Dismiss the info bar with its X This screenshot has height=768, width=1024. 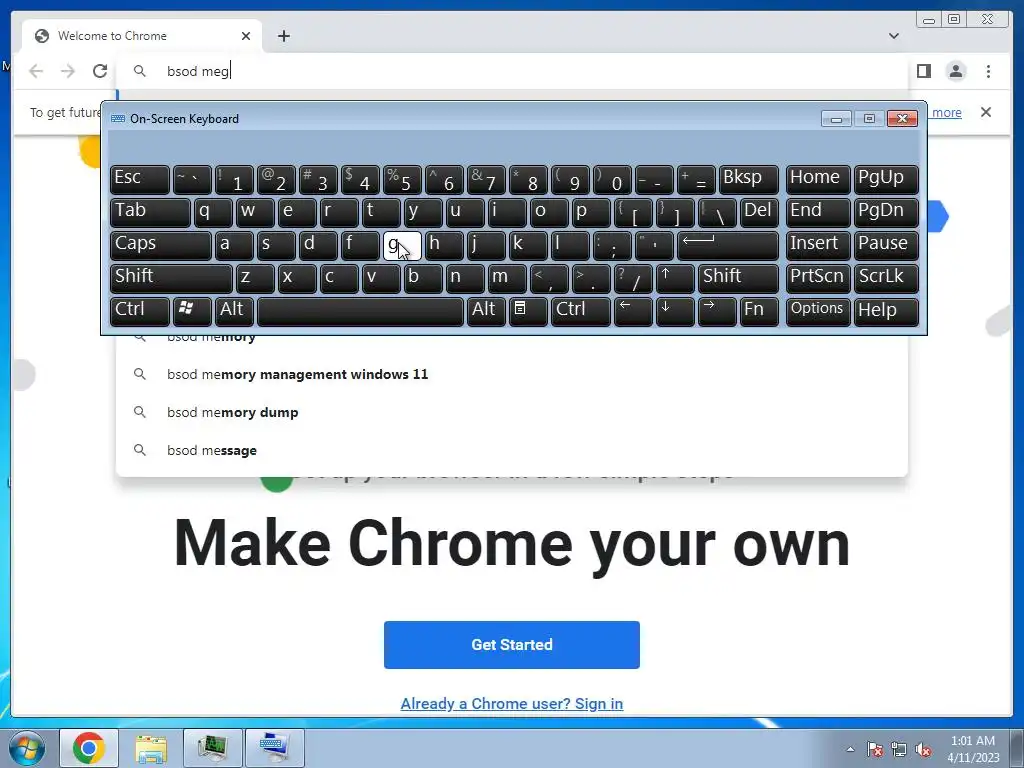click(x=986, y=112)
